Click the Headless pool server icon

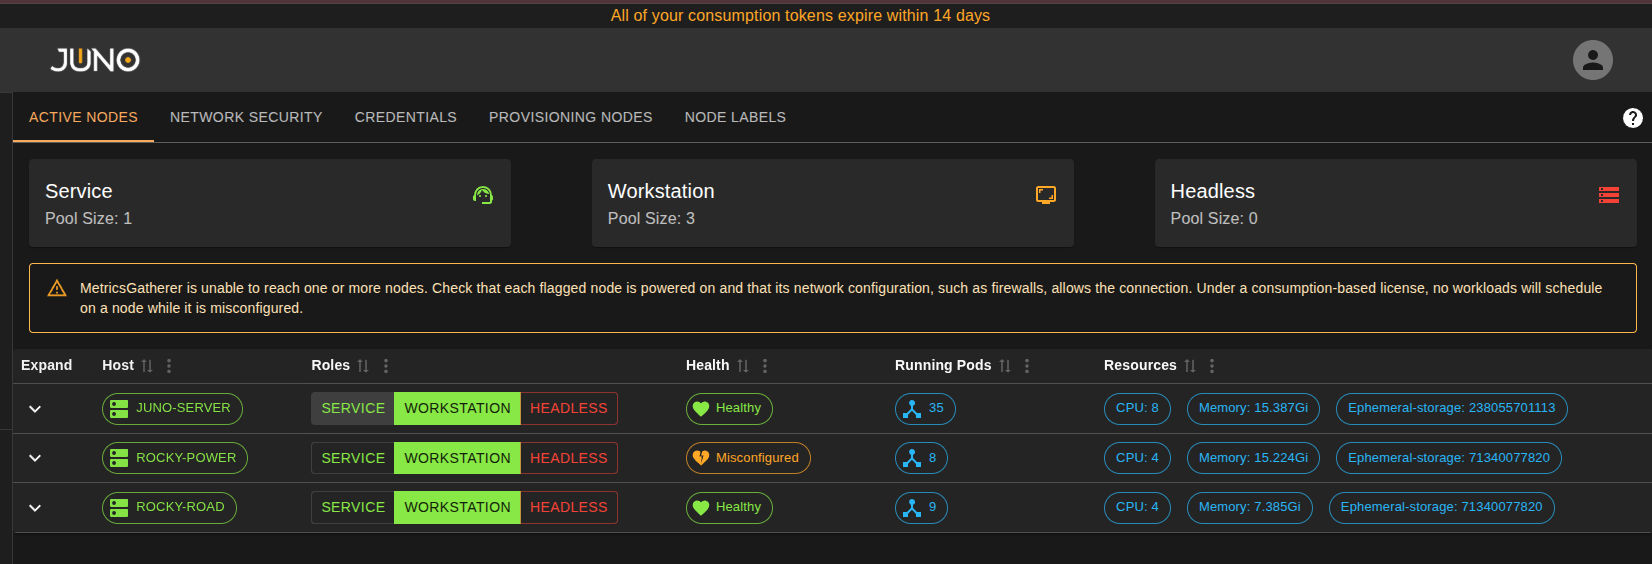tap(1609, 195)
